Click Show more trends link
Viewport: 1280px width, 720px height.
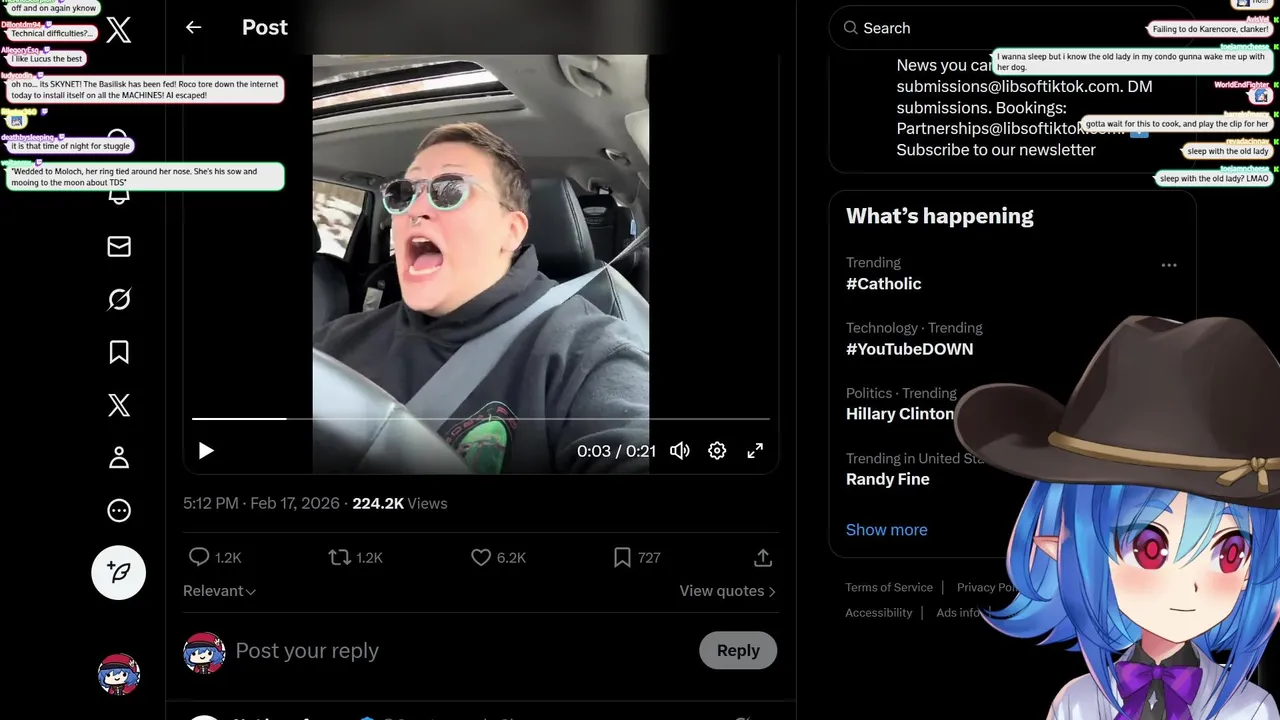pos(886,530)
